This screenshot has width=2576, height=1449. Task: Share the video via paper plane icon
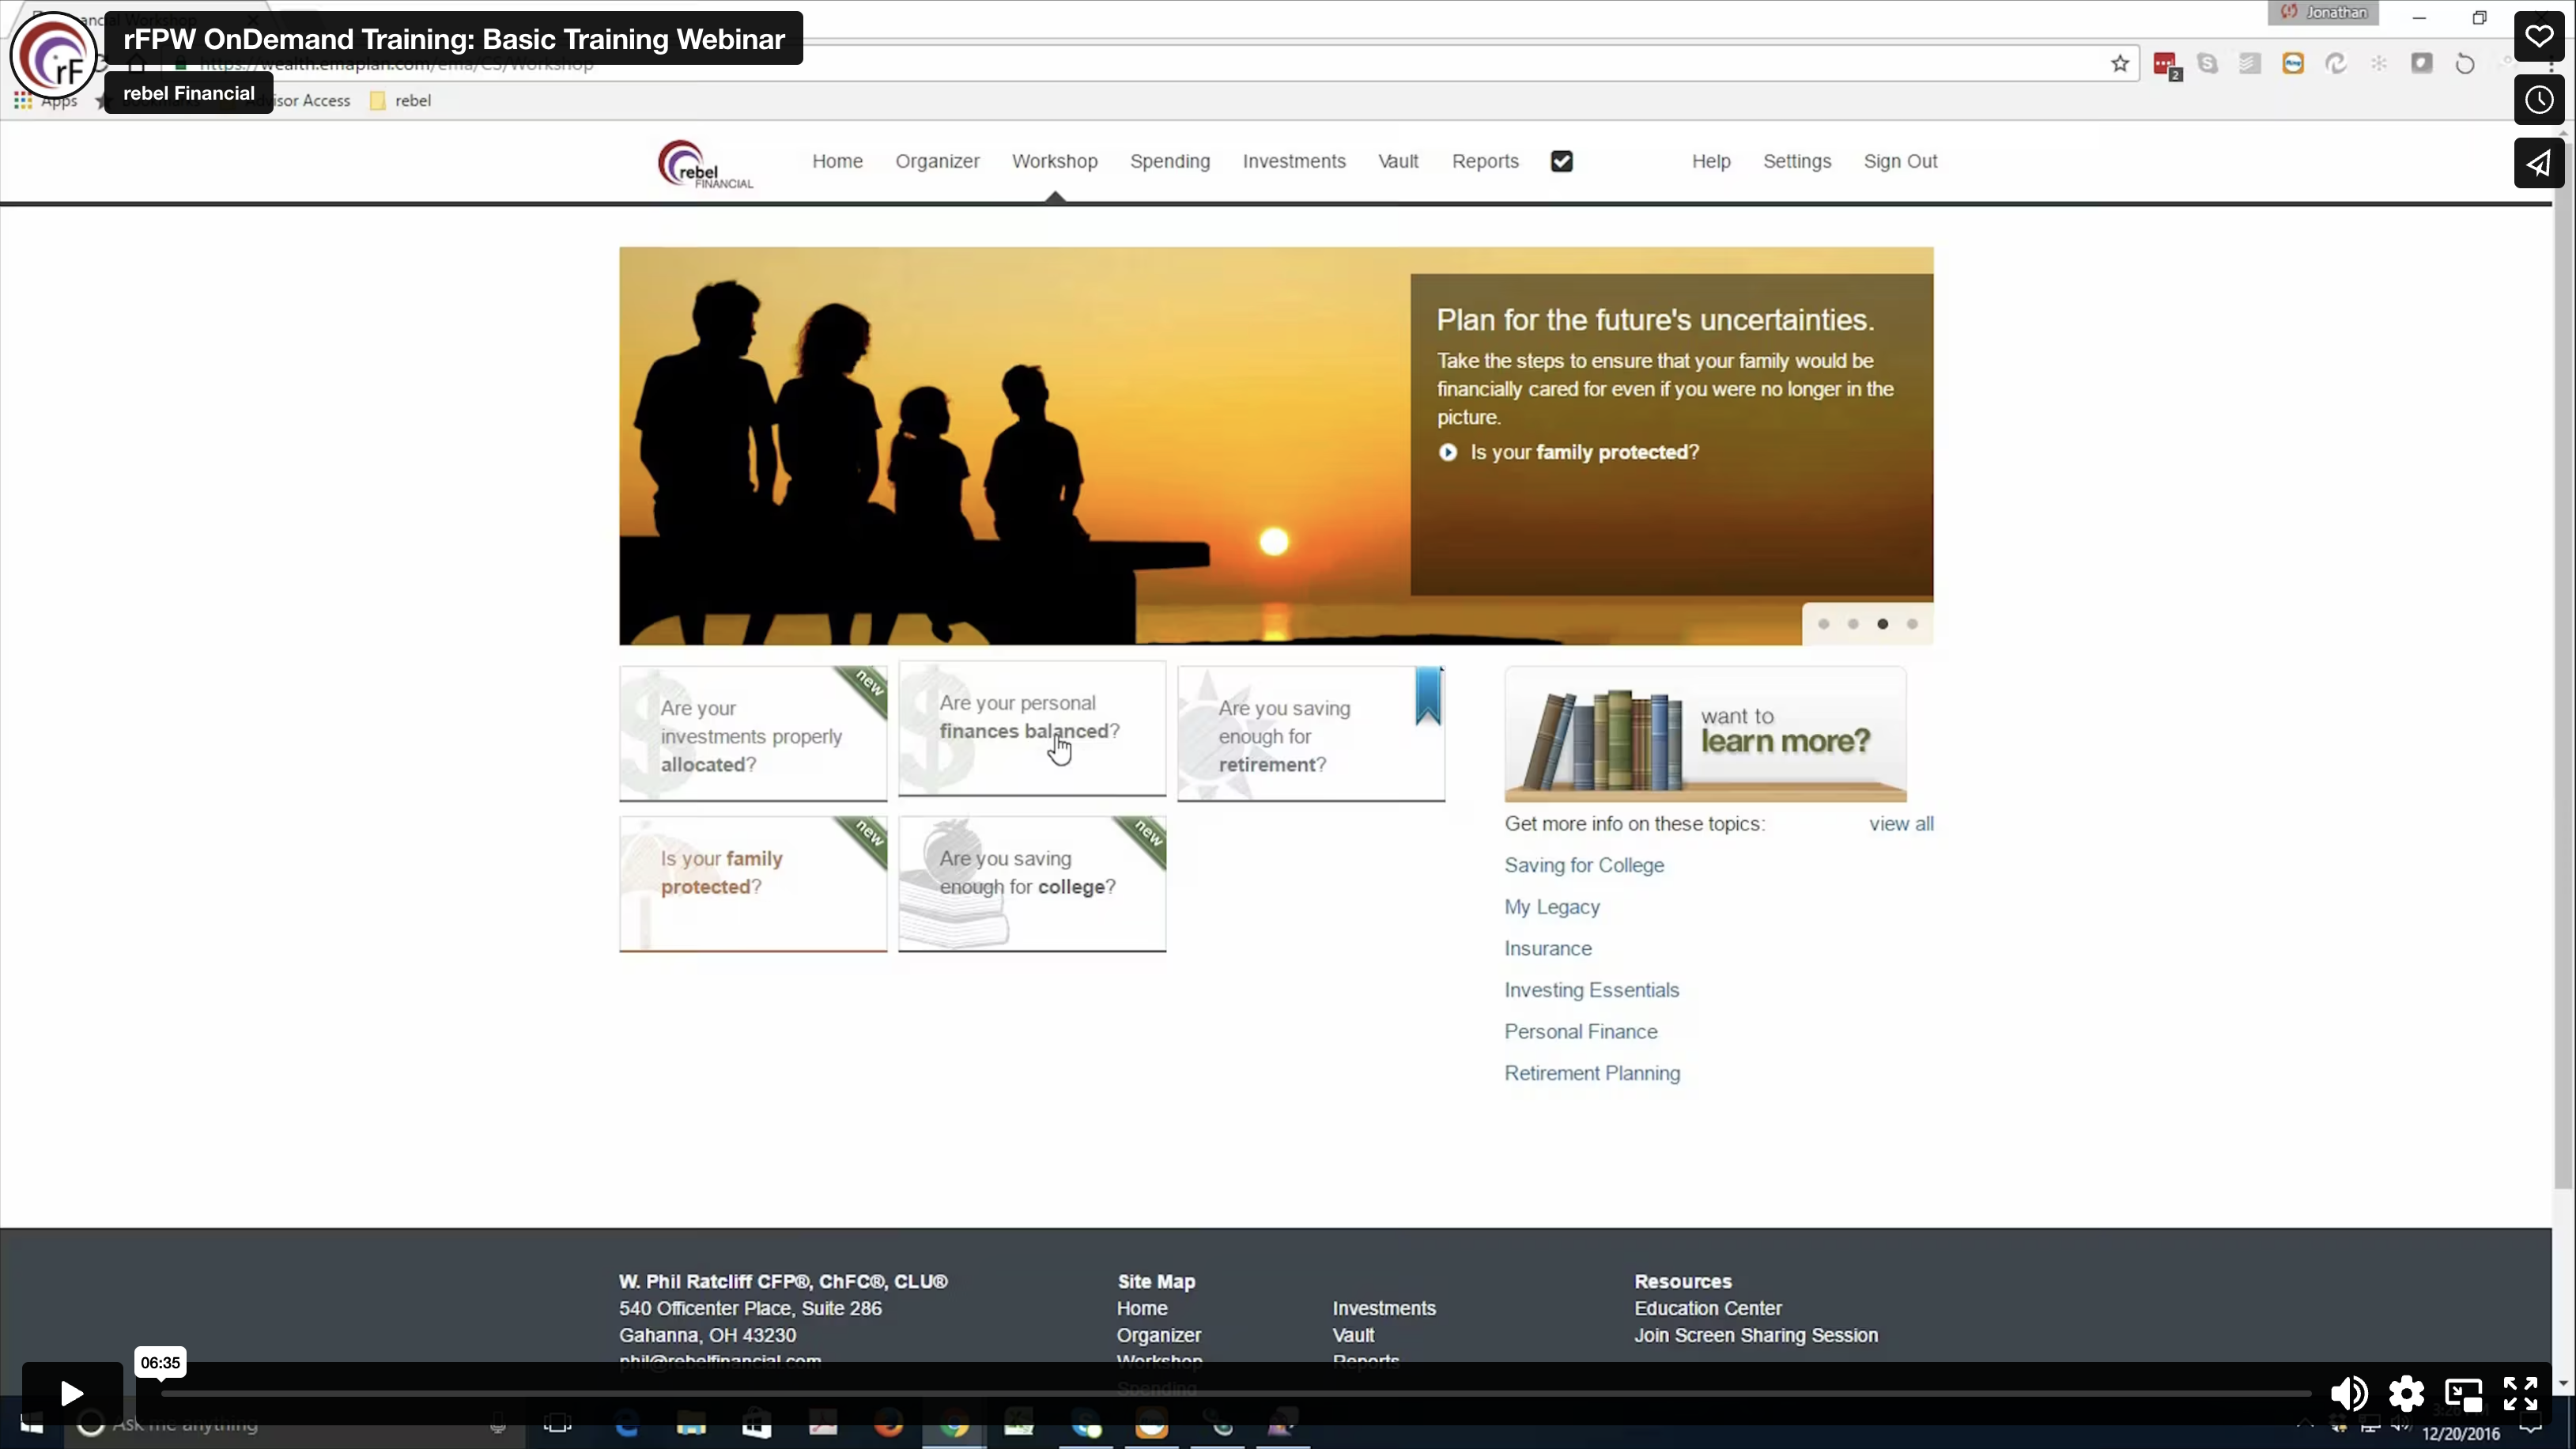(x=2538, y=163)
